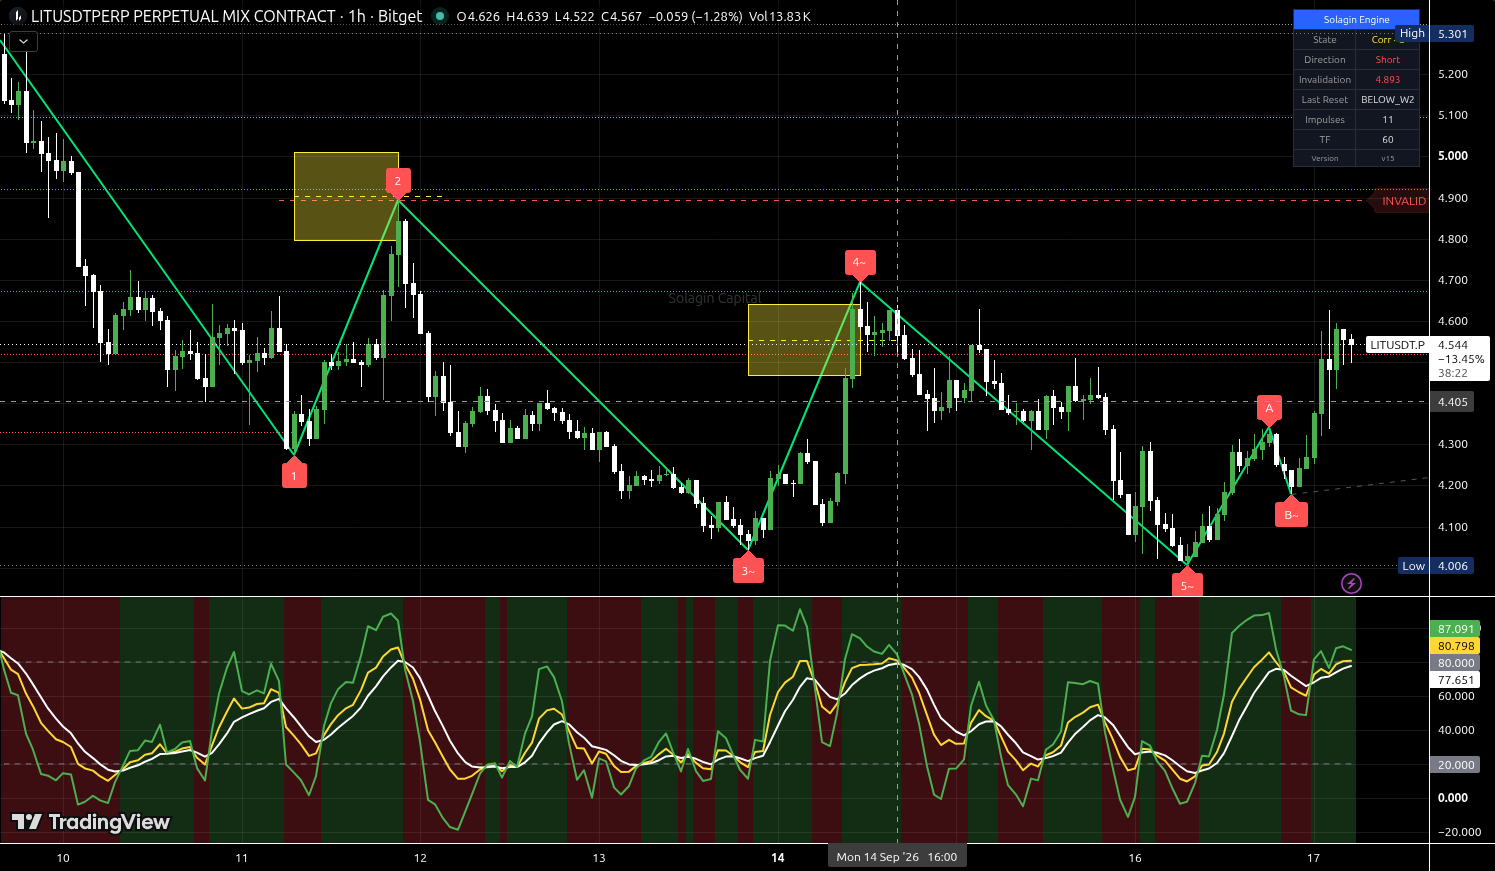The height and width of the screenshot is (871, 1495).
Task: Click the Impulses value 11
Action: 1387,120
